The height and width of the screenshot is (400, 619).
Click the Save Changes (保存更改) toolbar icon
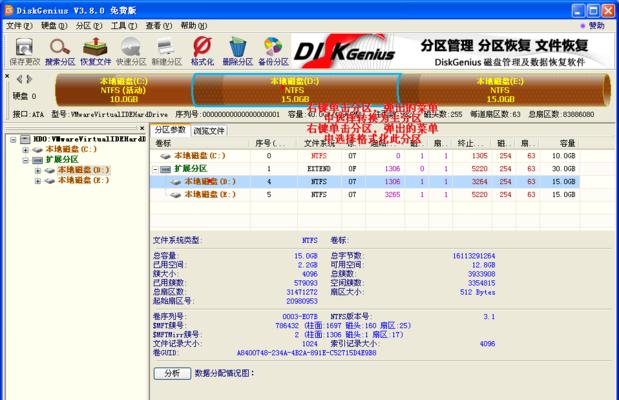[x=24, y=51]
